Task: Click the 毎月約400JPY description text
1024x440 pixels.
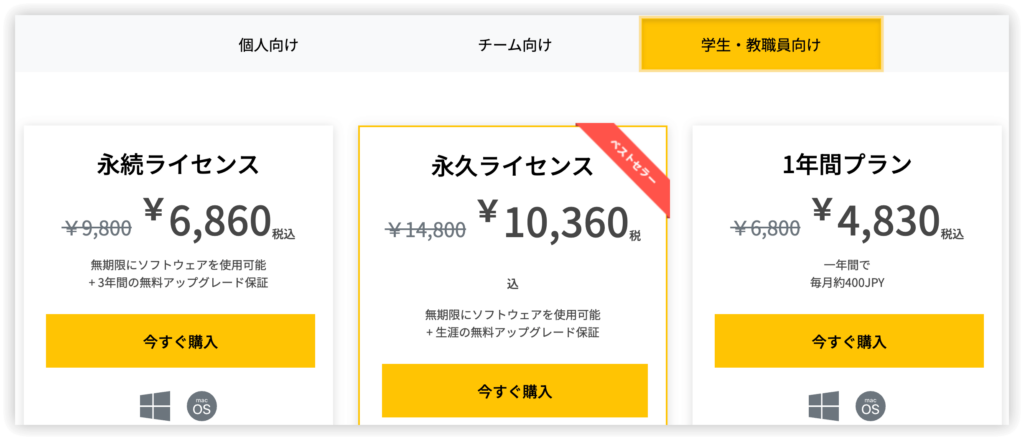Action: 848,282
